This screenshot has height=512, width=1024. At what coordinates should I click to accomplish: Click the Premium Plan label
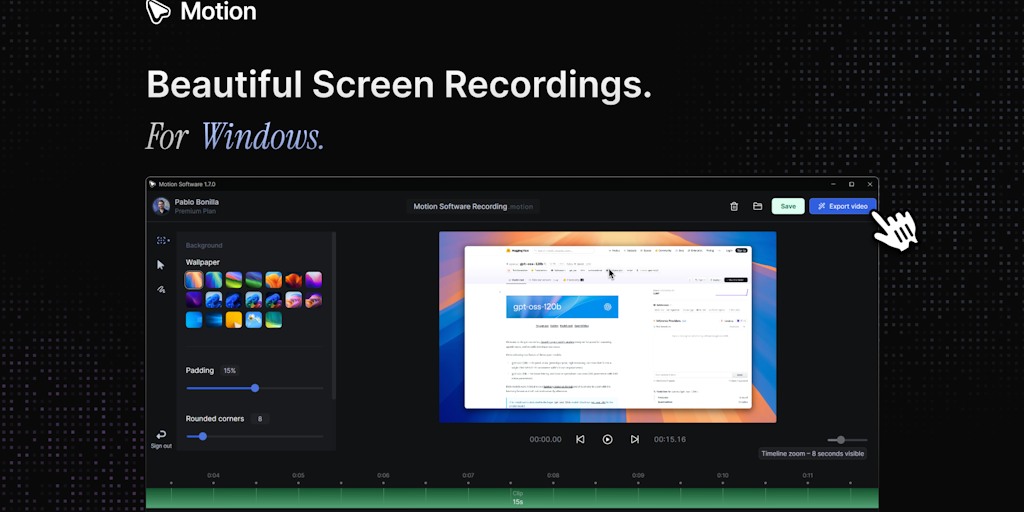click(x=195, y=212)
